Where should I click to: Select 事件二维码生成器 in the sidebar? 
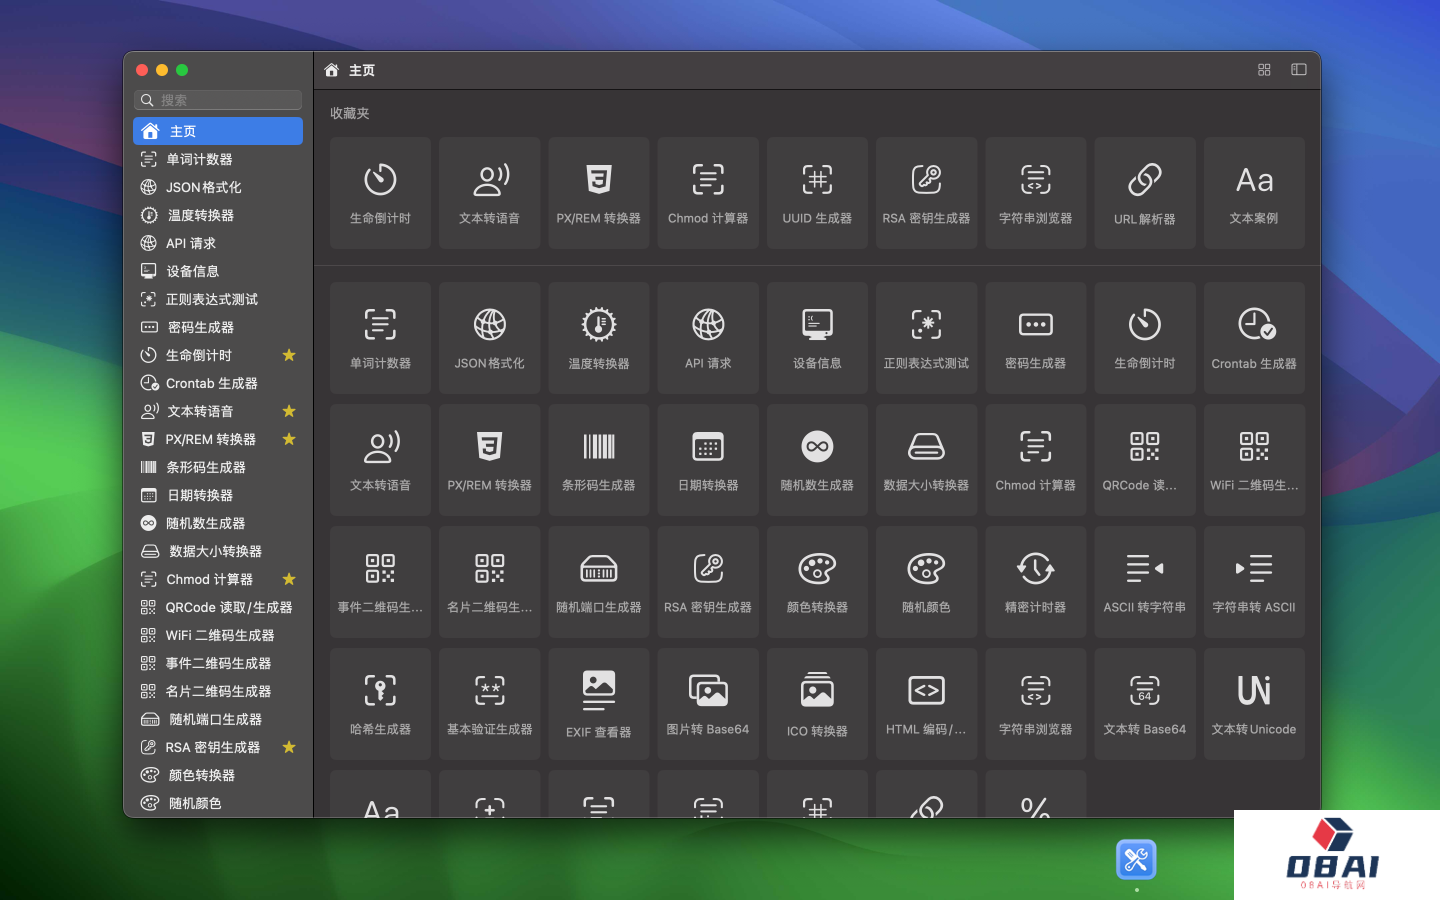(218, 663)
